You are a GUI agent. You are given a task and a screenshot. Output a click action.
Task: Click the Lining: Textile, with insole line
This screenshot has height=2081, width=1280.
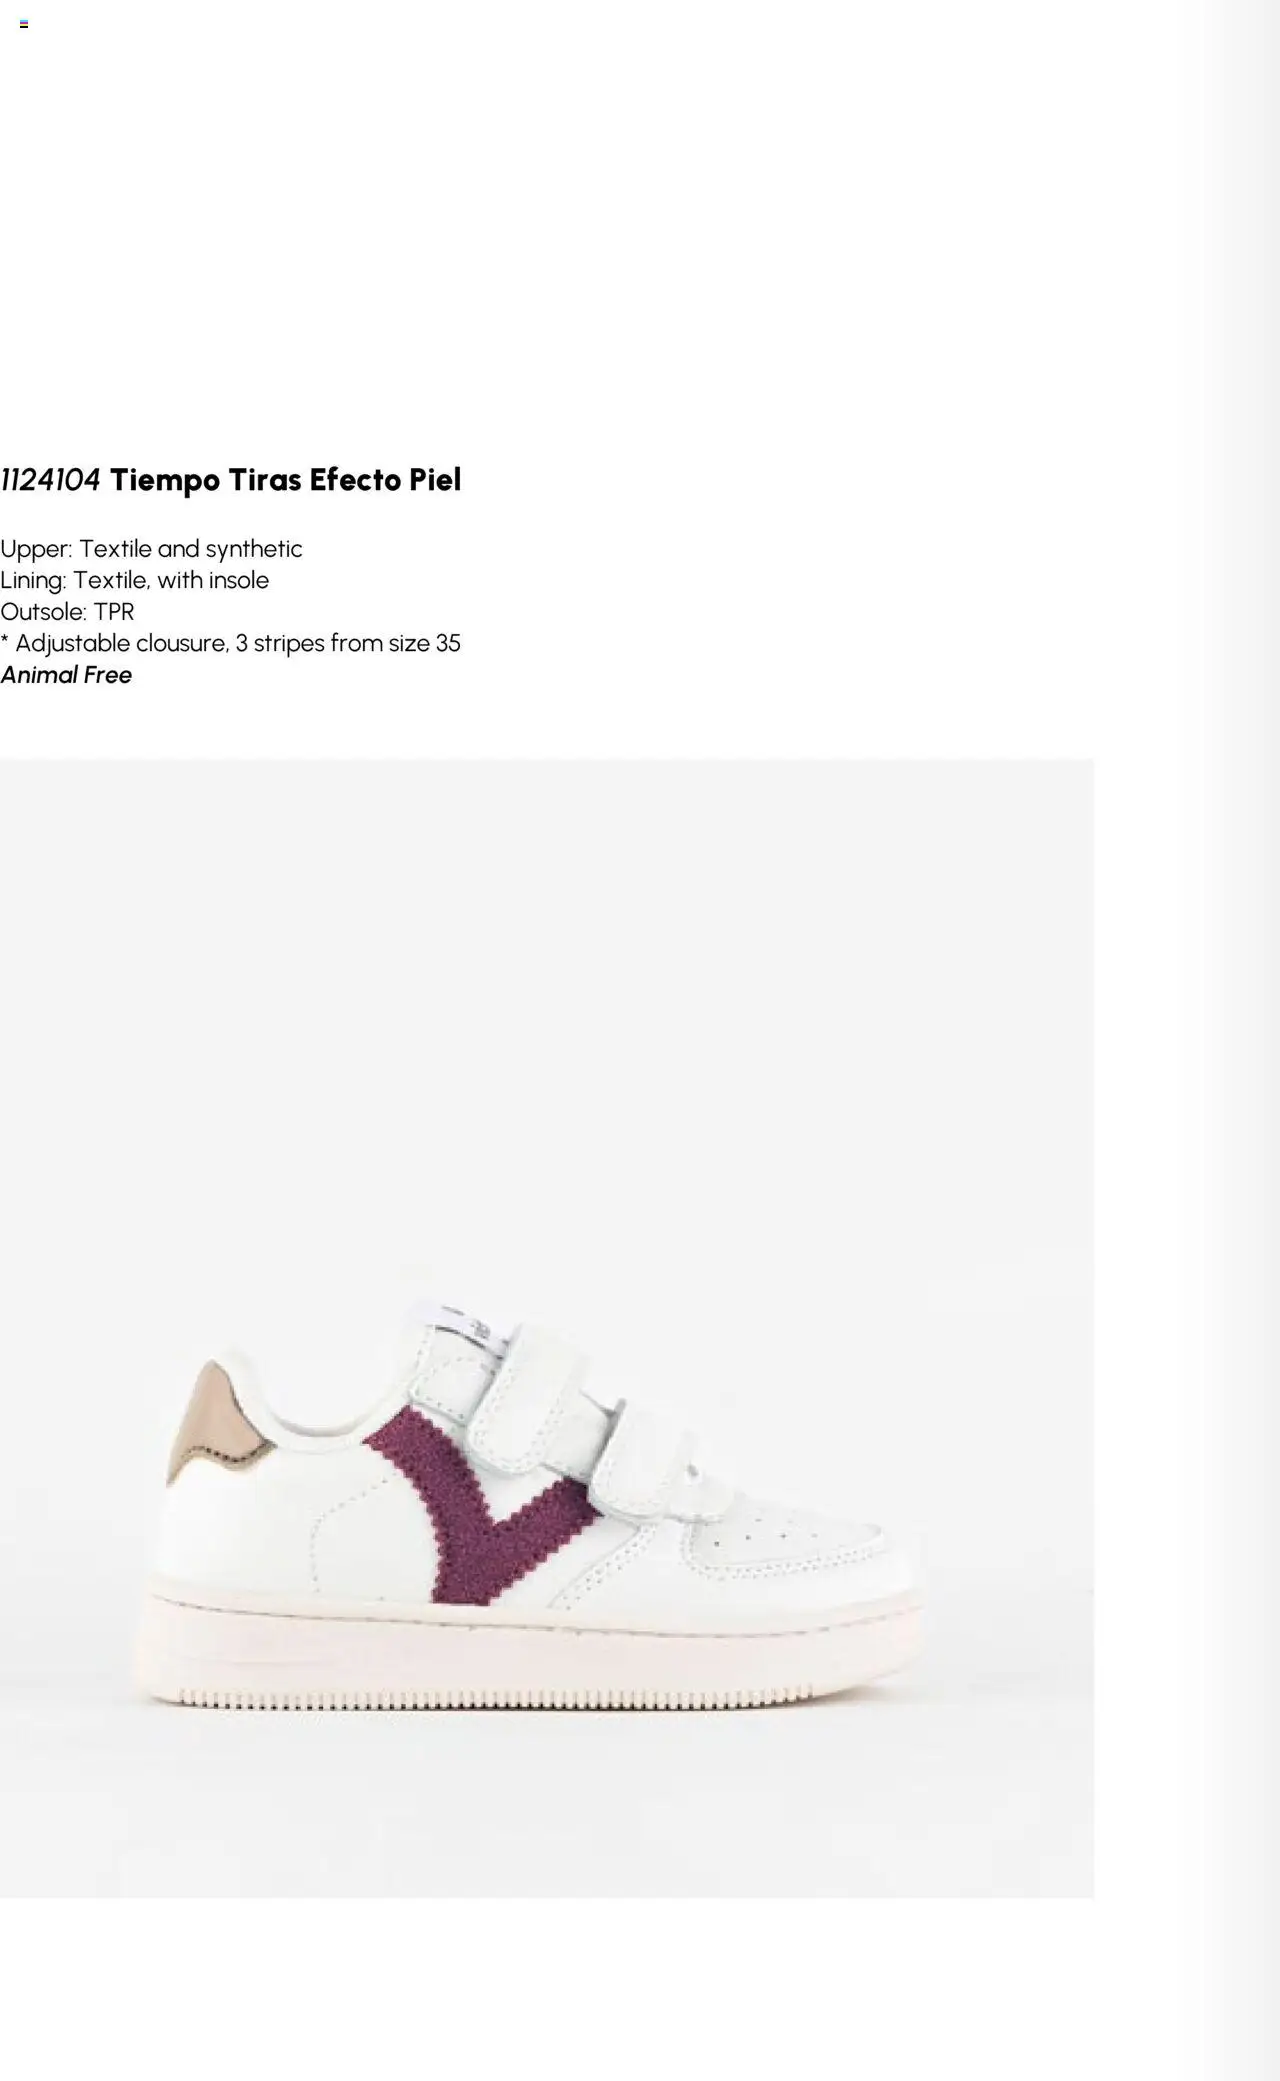[134, 580]
